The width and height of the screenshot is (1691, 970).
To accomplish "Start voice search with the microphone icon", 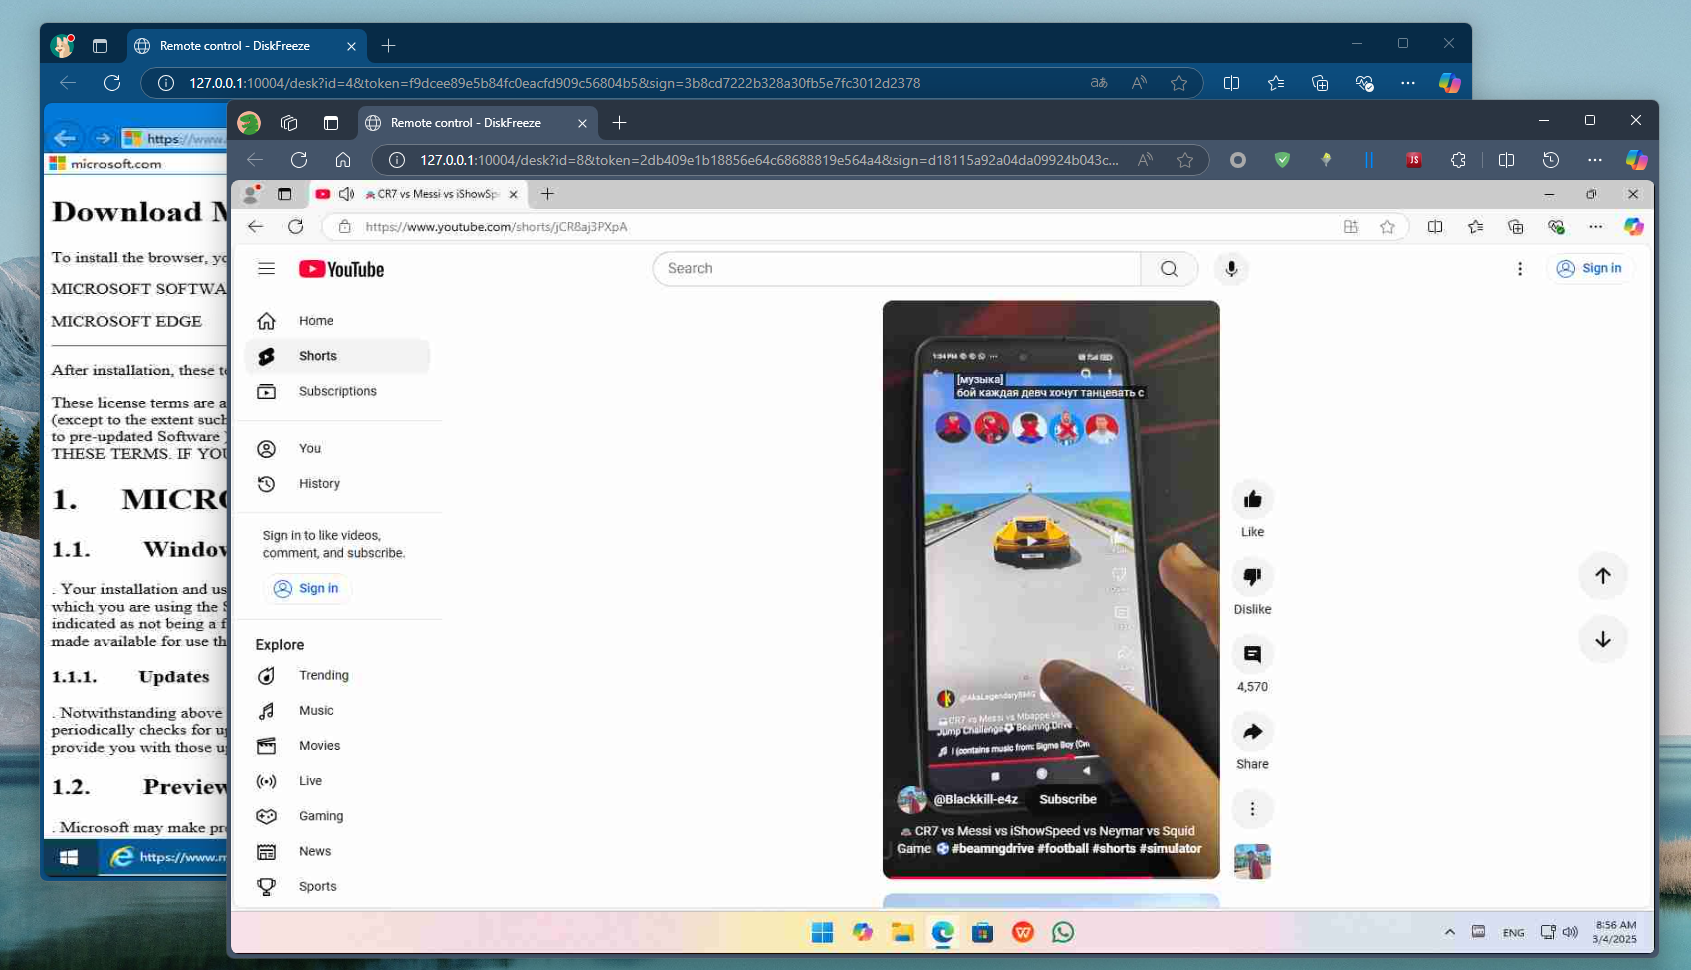I will pyautogui.click(x=1231, y=269).
